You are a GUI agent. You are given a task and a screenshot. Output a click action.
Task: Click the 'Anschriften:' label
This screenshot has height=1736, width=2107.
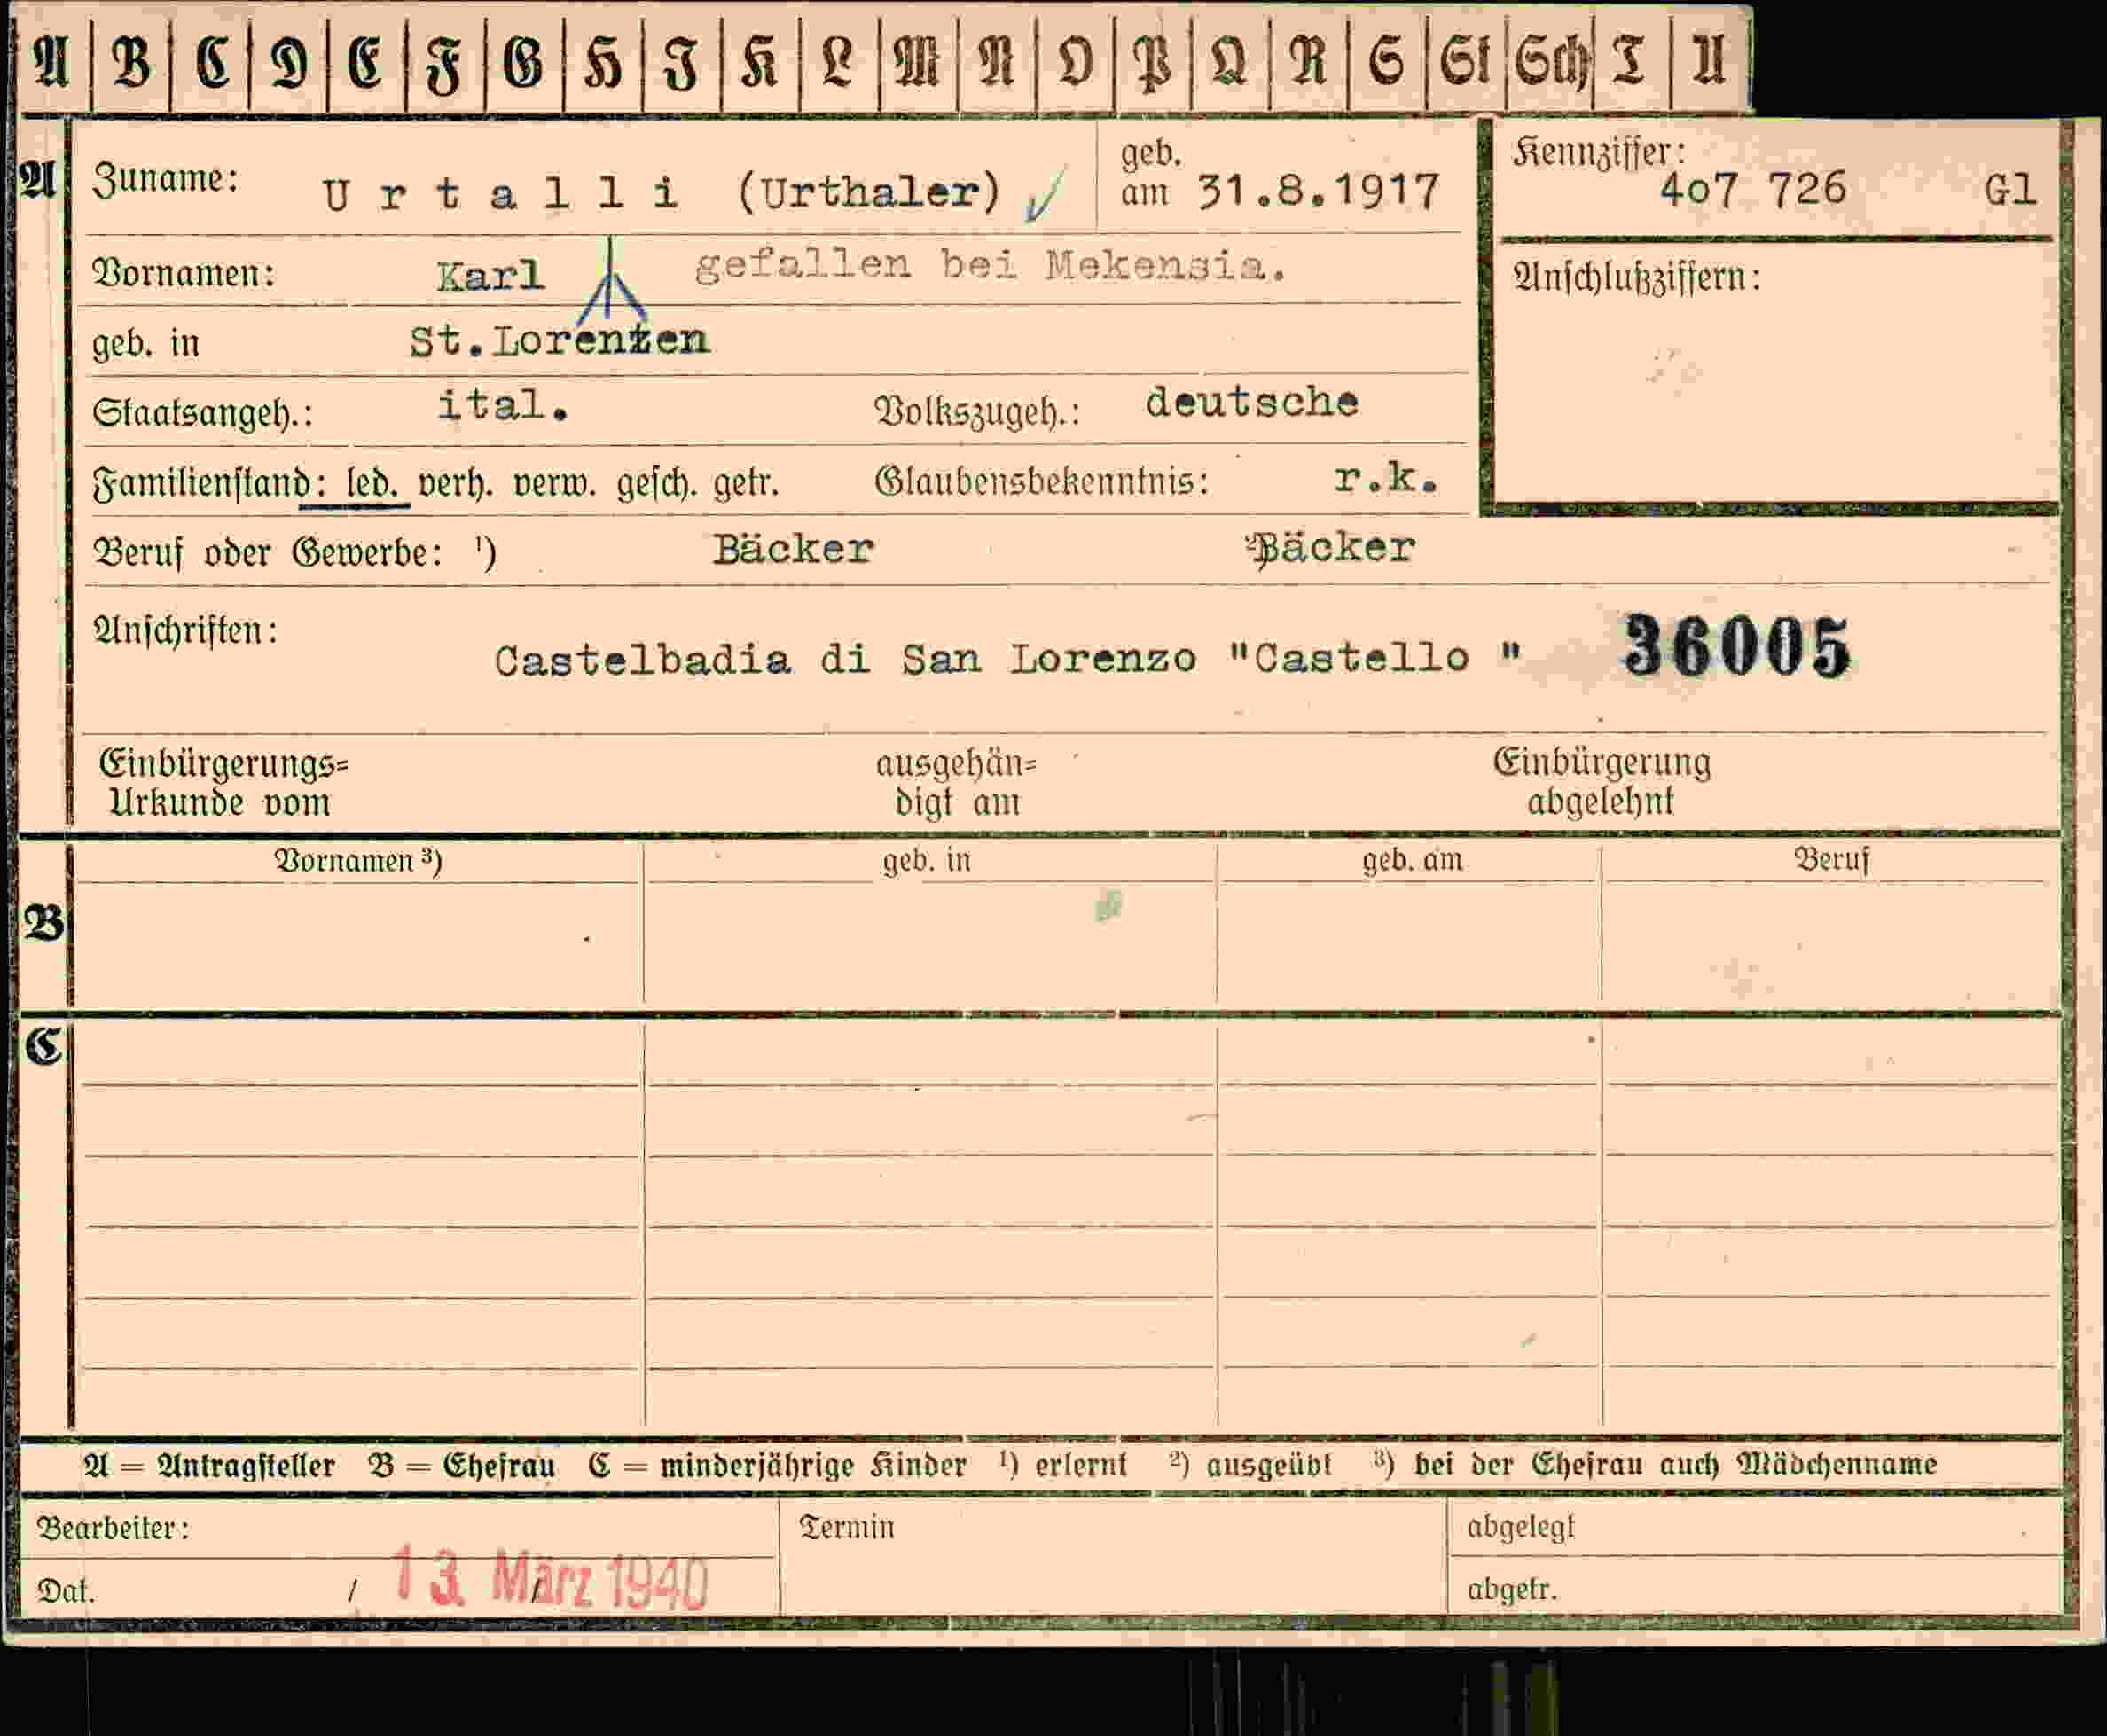(185, 631)
